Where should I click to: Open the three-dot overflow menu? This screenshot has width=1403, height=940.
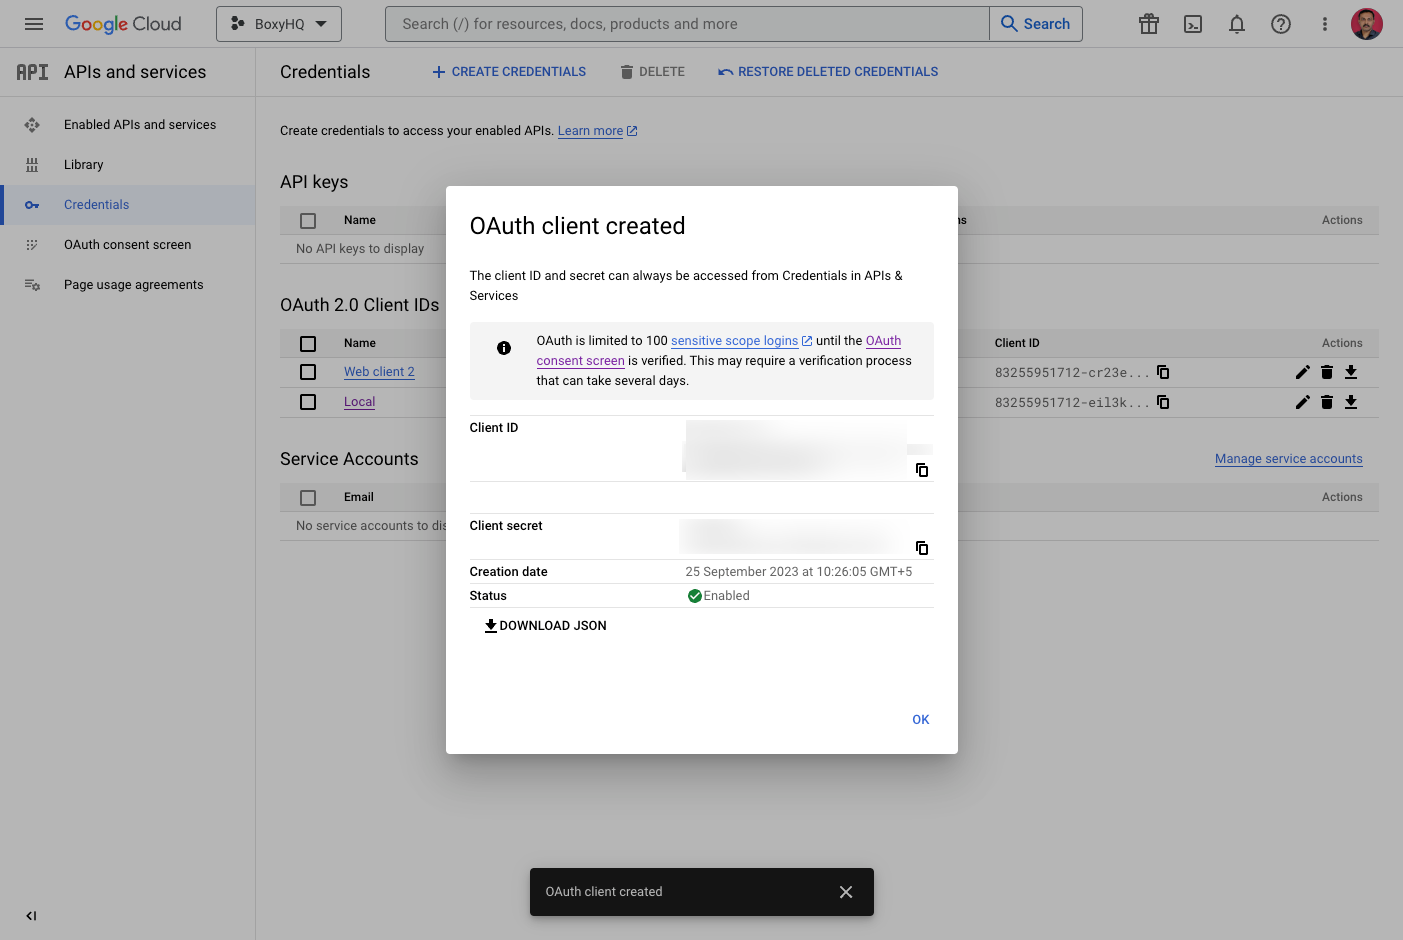[x=1324, y=23]
